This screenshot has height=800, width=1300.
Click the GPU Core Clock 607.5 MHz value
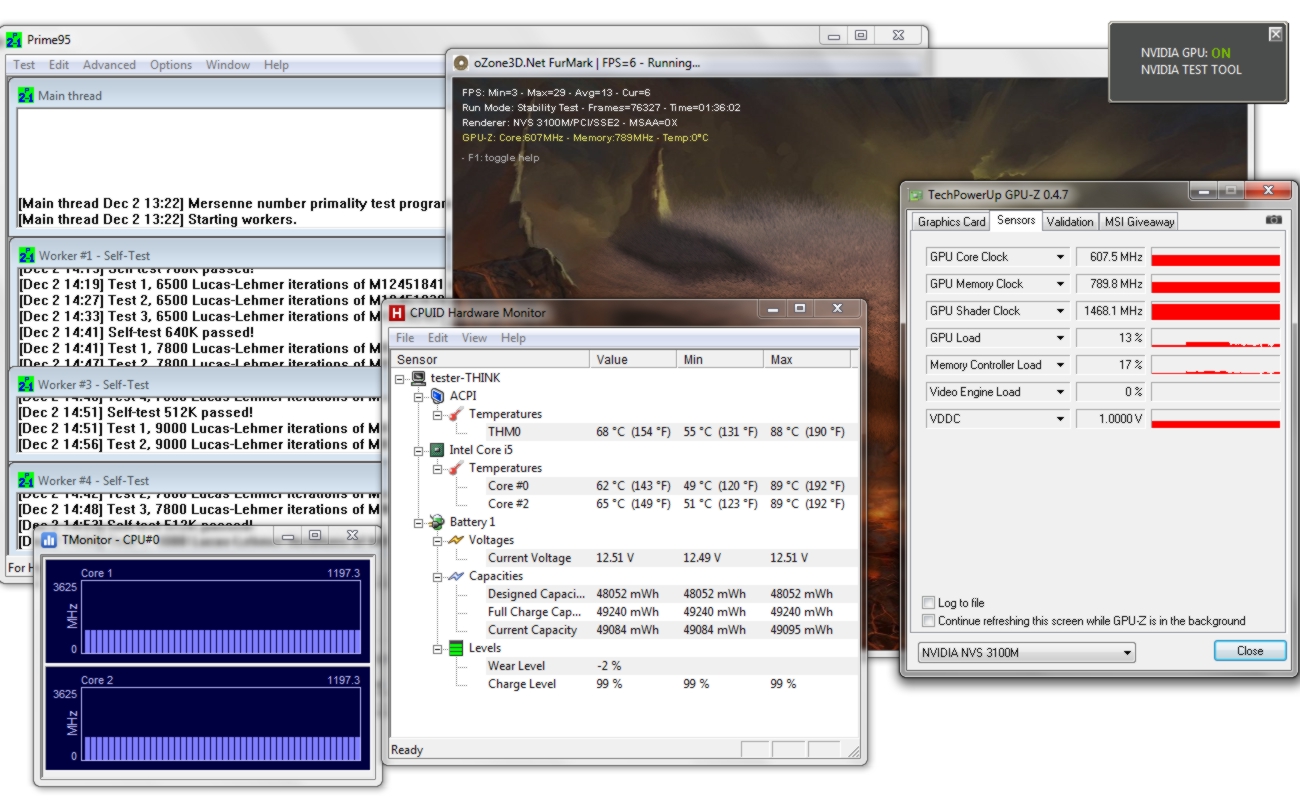point(1110,257)
